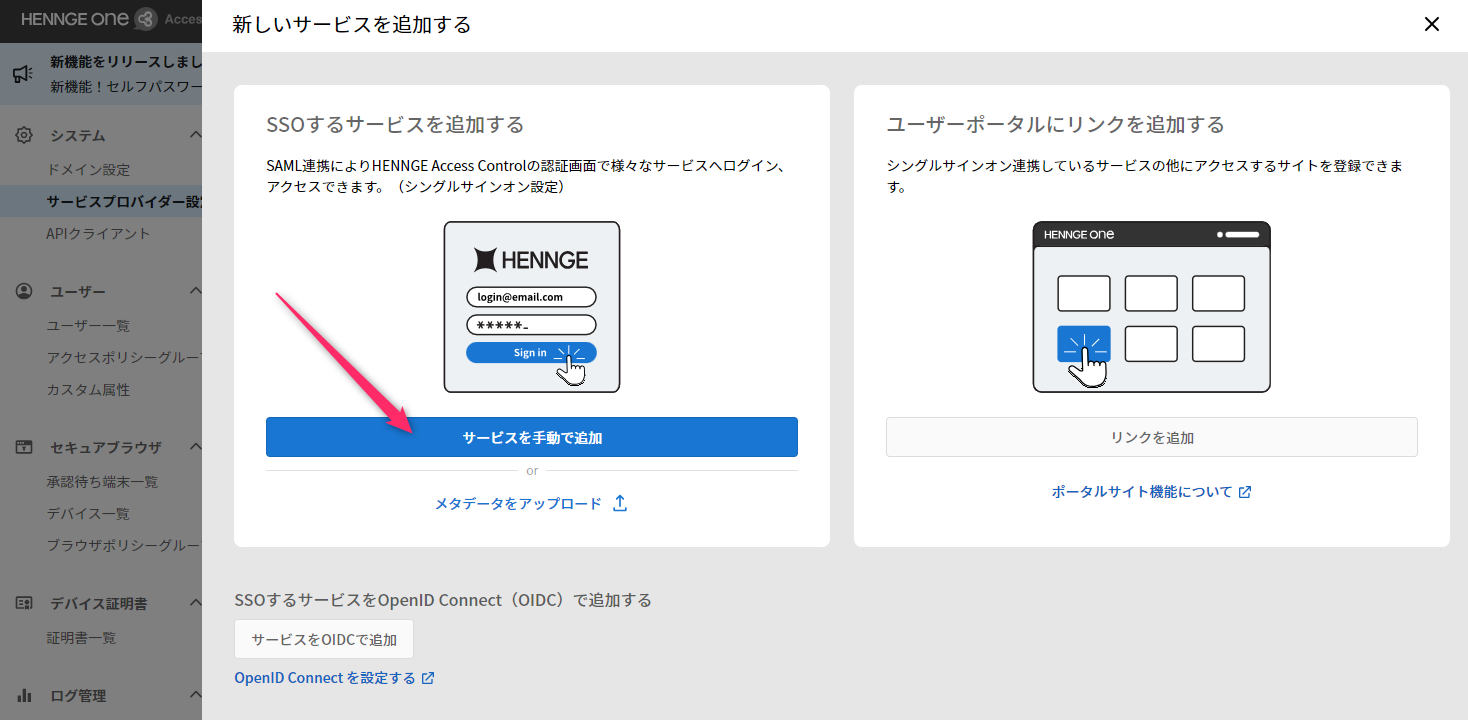Click the megaphone announcement icon
1468x720 pixels.
click(23, 74)
